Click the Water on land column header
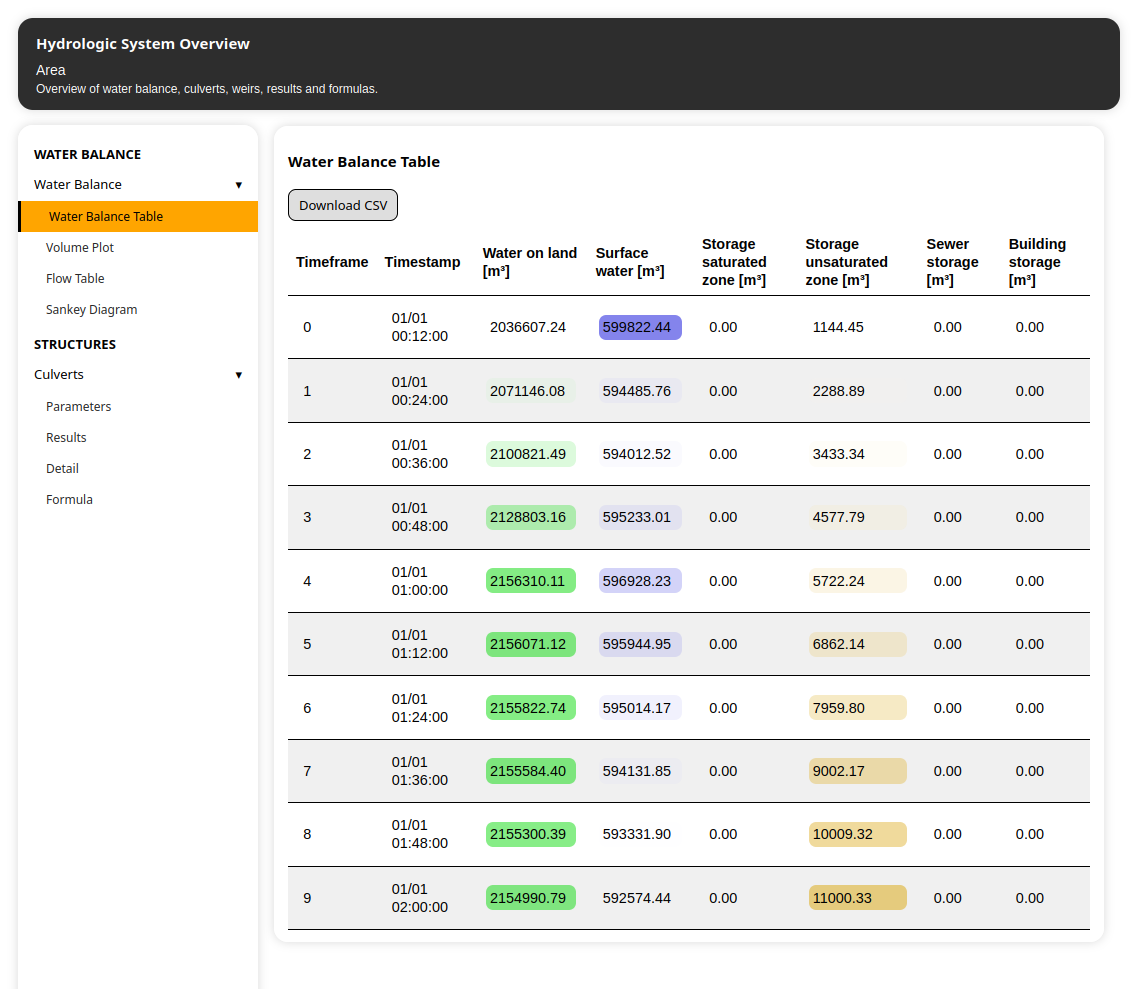This screenshot has height=989, width=1138. point(529,262)
